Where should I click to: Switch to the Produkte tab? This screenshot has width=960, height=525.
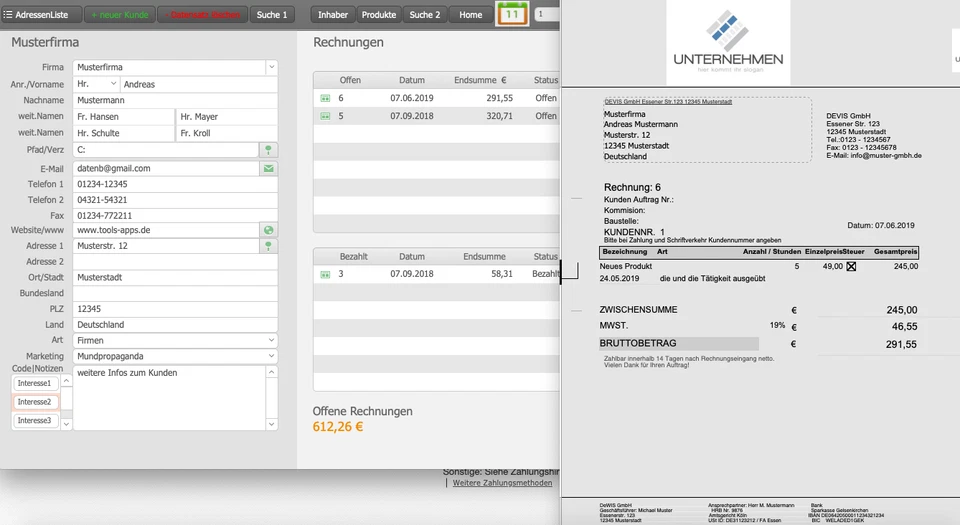click(x=379, y=15)
